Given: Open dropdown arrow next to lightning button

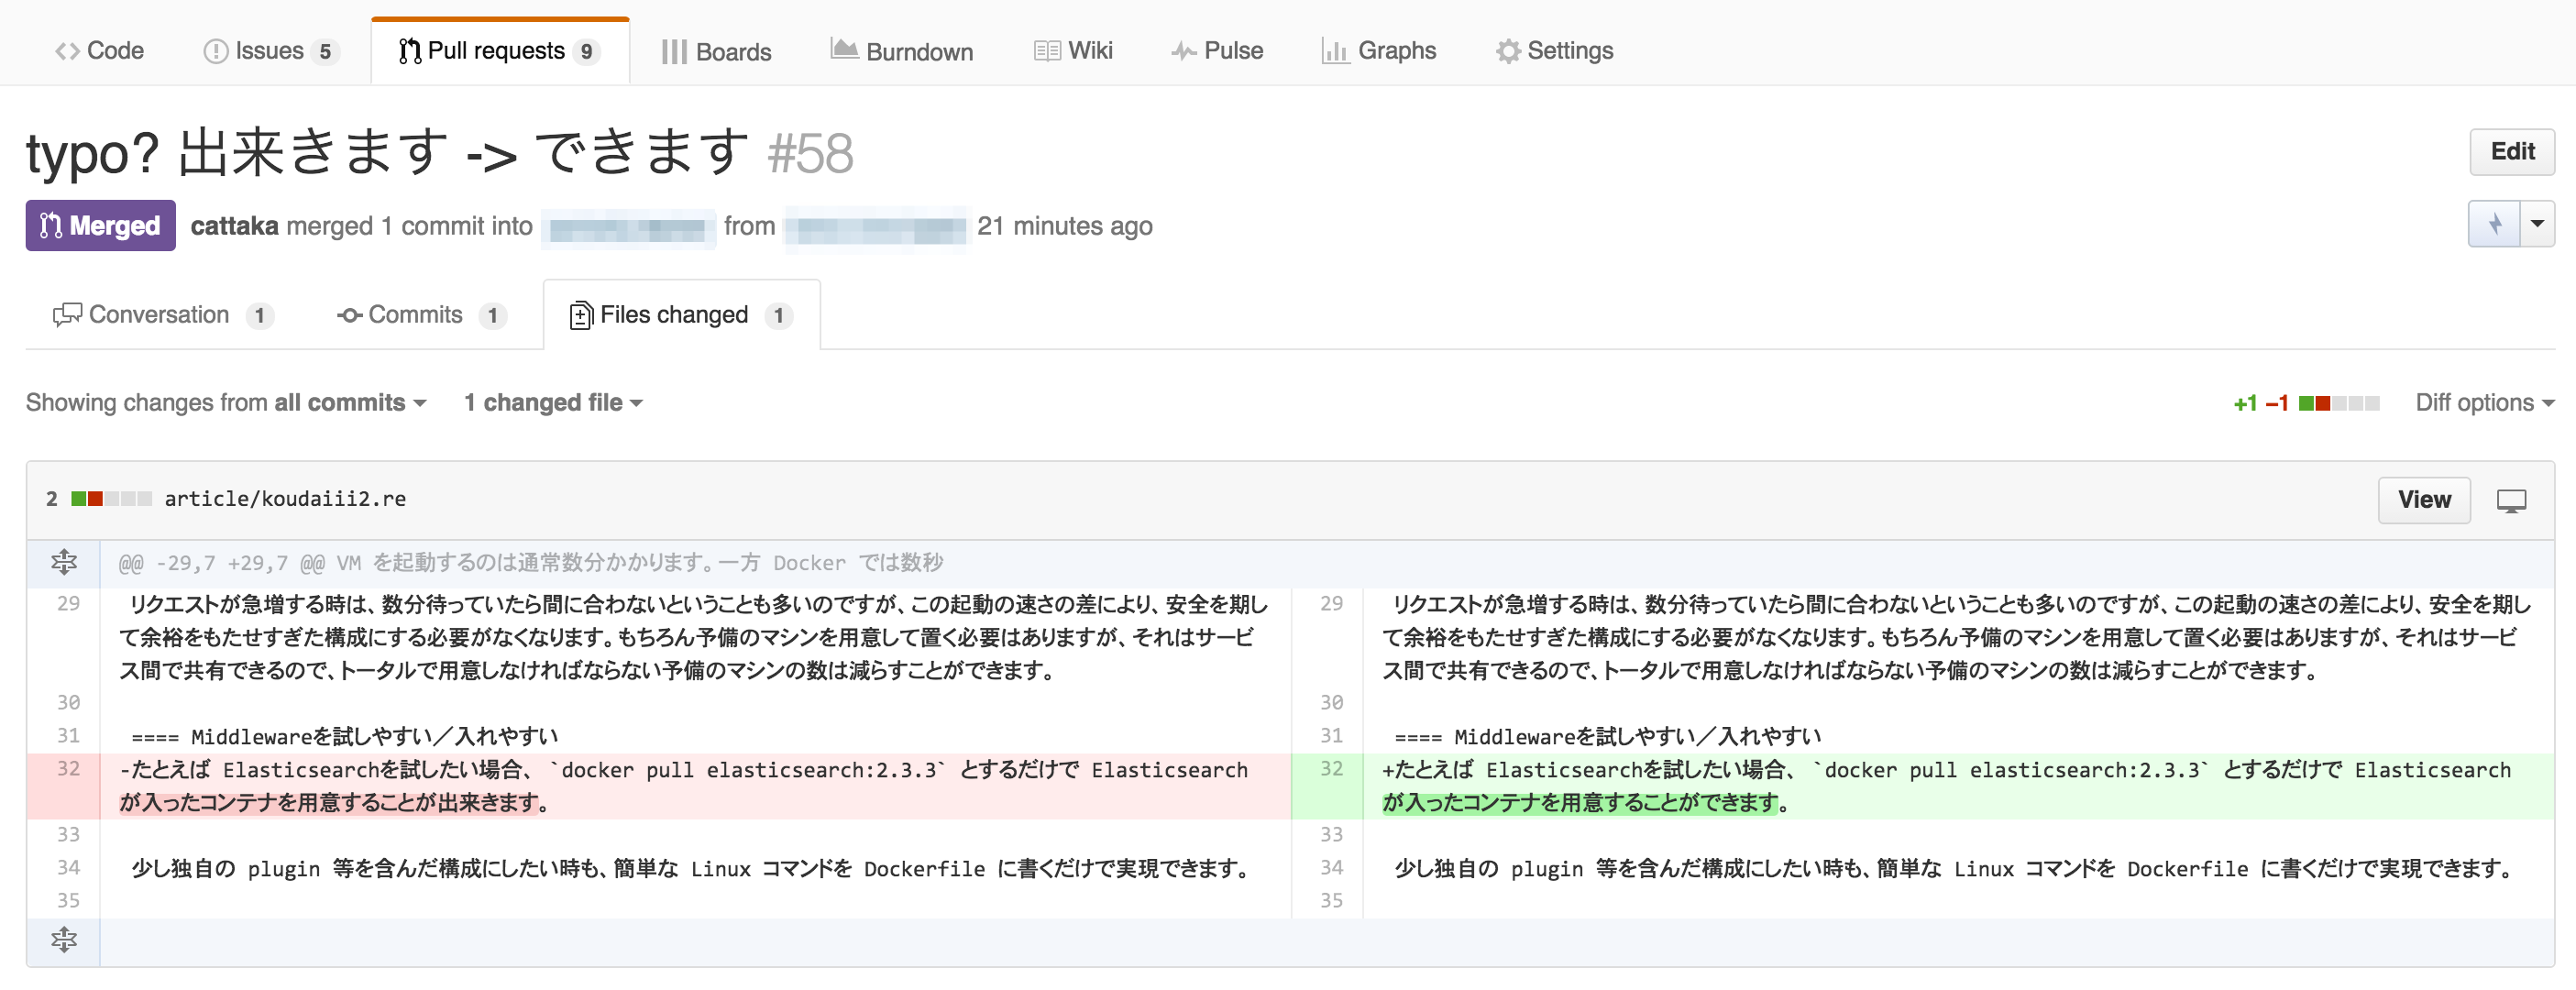Looking at the screenshot, I should pos(2537,224).
